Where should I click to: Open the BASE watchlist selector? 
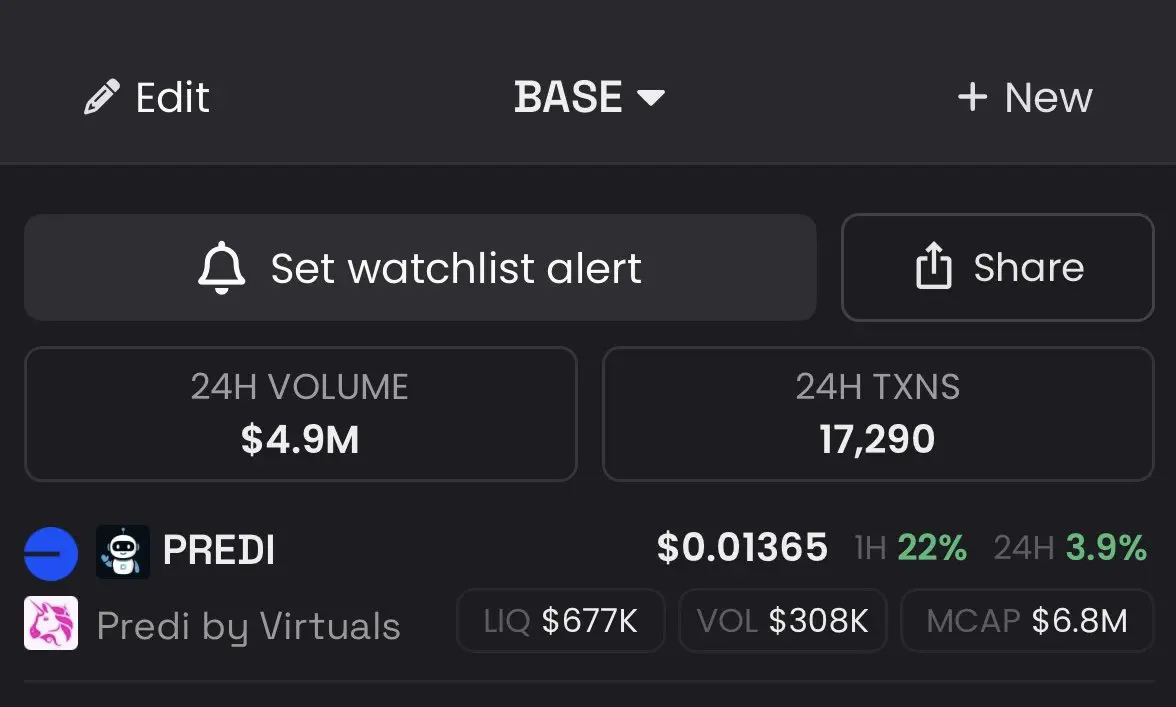(x=589, y=97)
